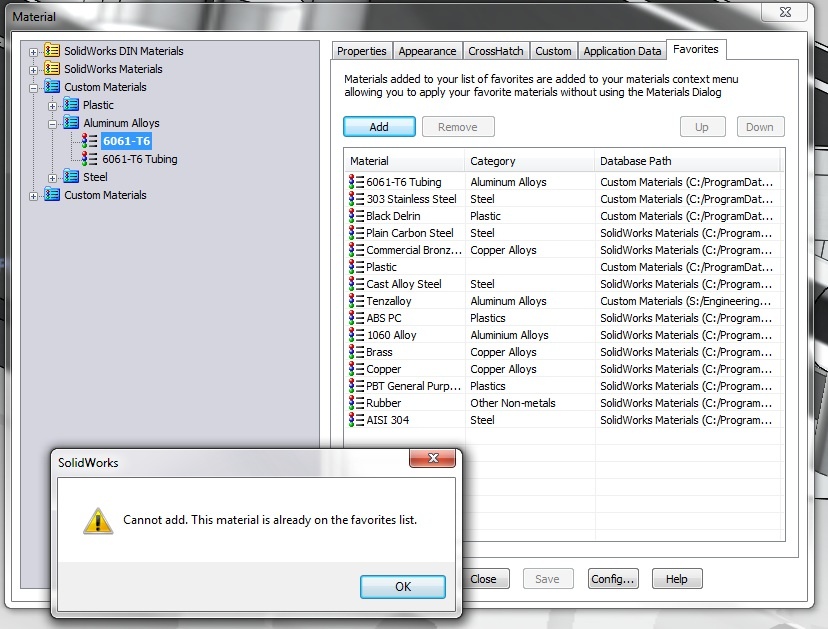Select the 6061-T6 tree item label
The image size is (828, 629).
[x=127, y=141]
